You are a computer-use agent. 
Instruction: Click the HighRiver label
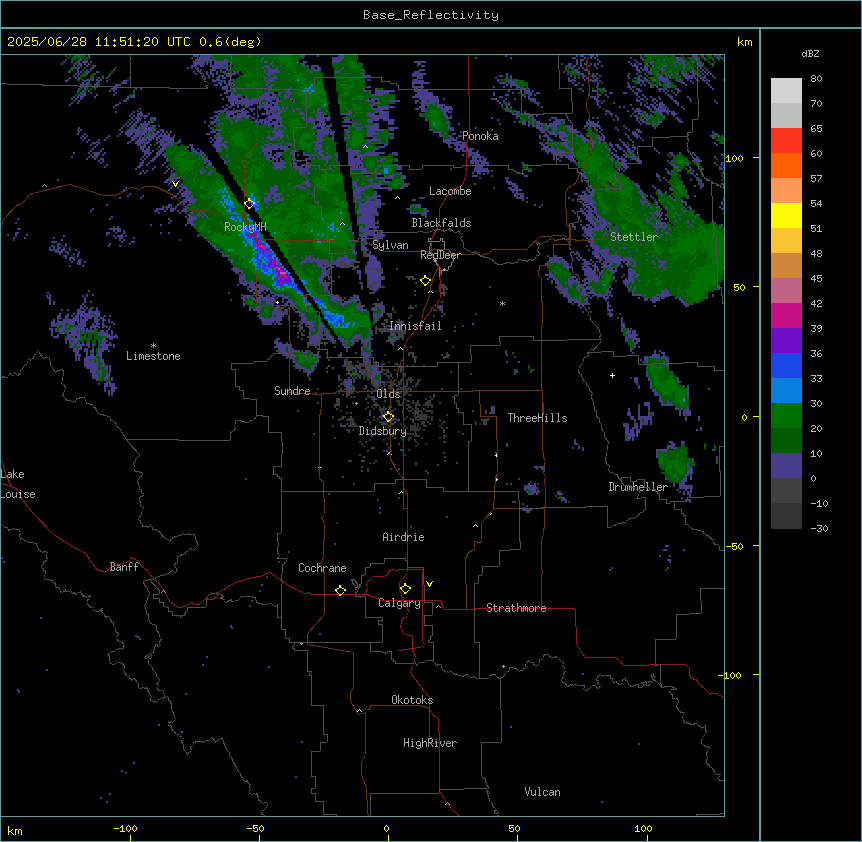point(430,743)
